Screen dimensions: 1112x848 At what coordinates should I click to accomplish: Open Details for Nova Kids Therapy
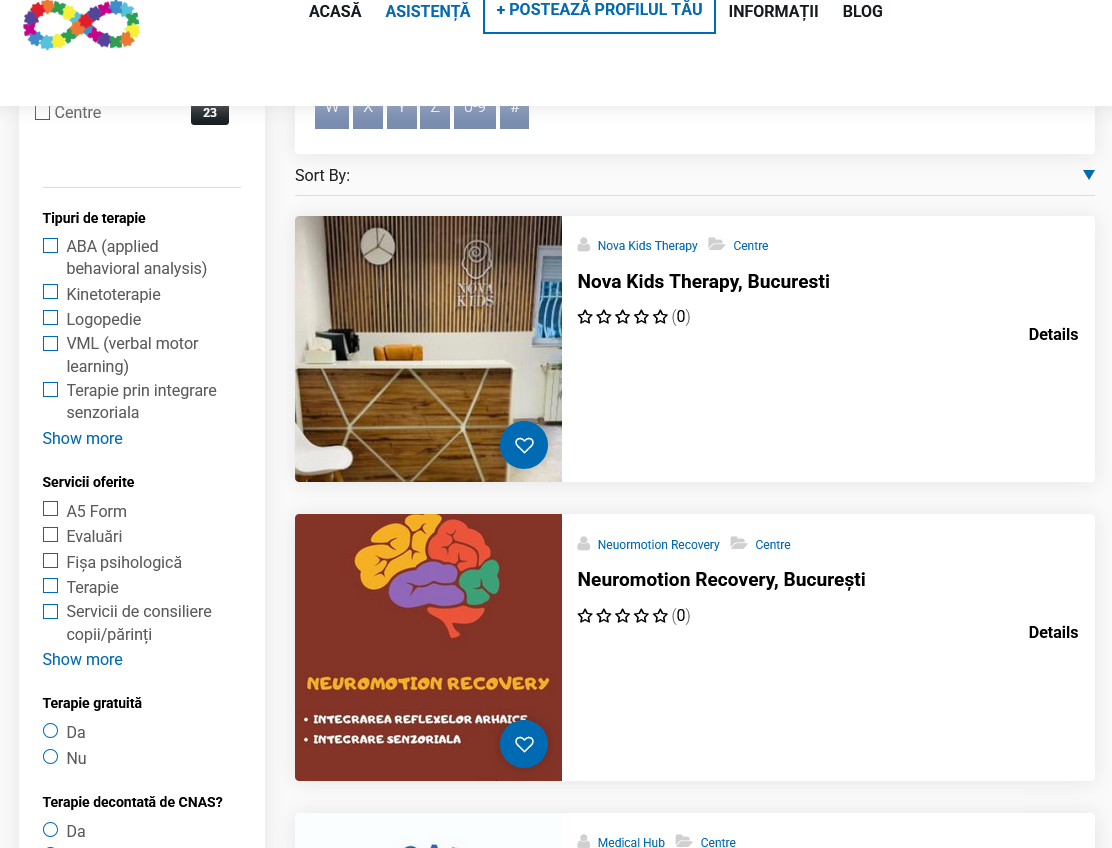pos(1053,335)
